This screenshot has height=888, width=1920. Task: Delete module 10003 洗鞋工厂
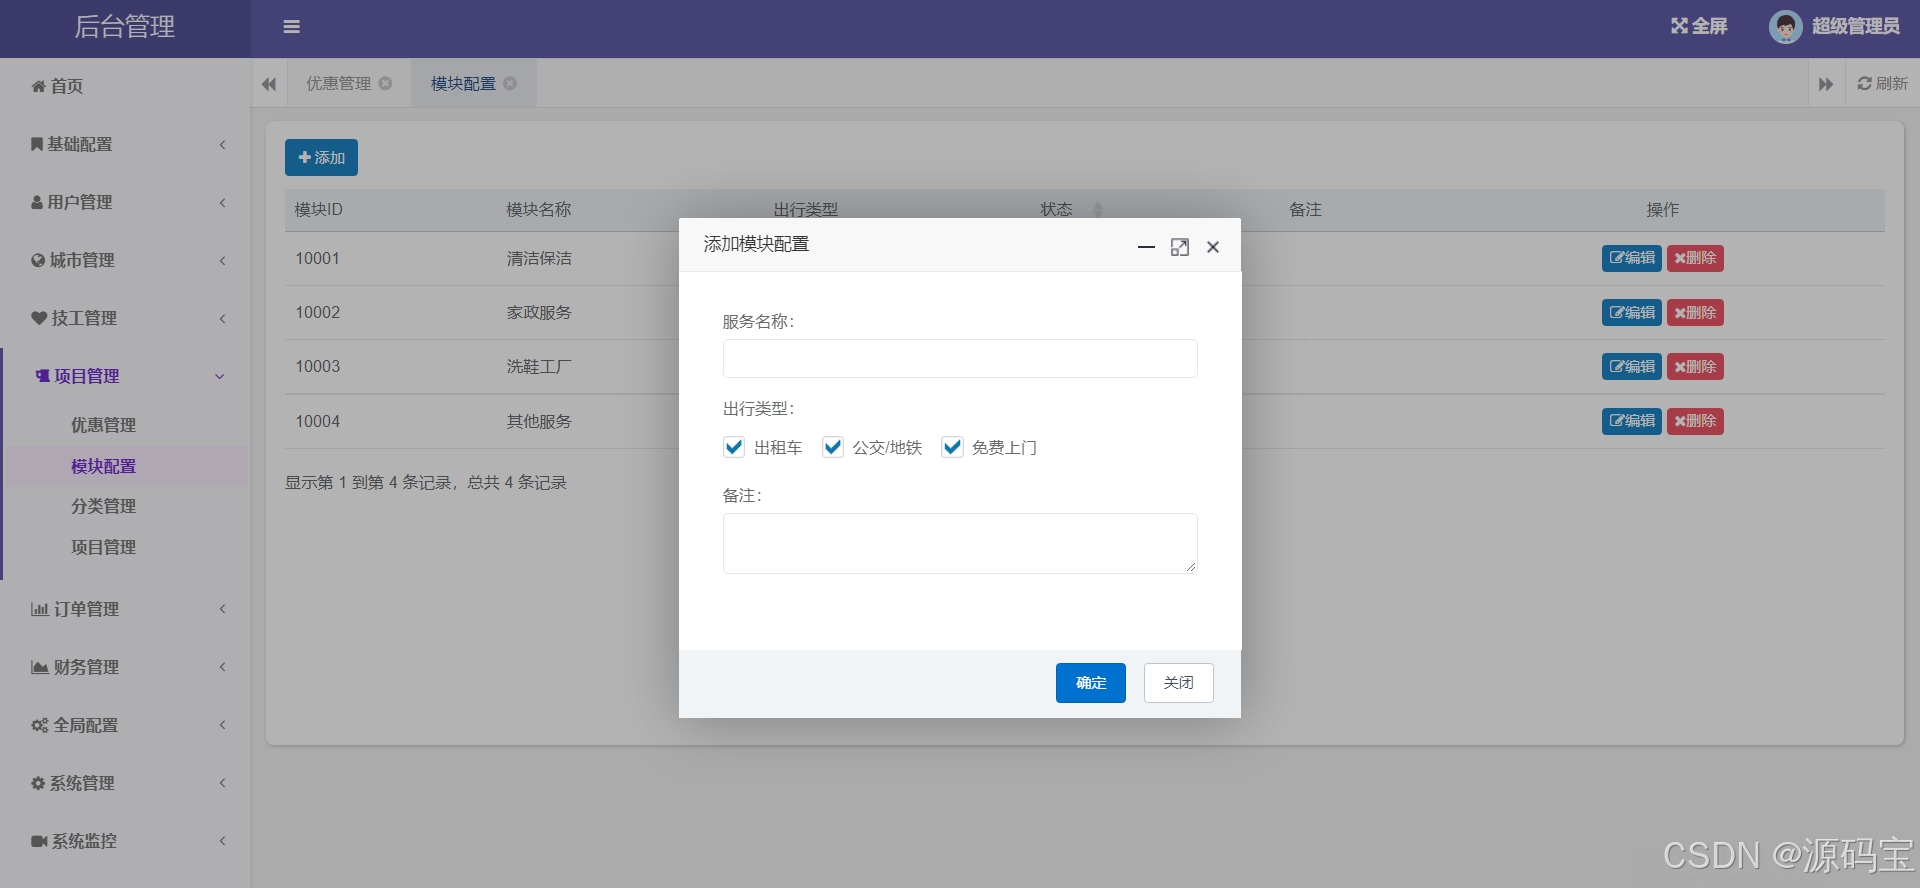pyautogui.click(x=1695, y=367)
